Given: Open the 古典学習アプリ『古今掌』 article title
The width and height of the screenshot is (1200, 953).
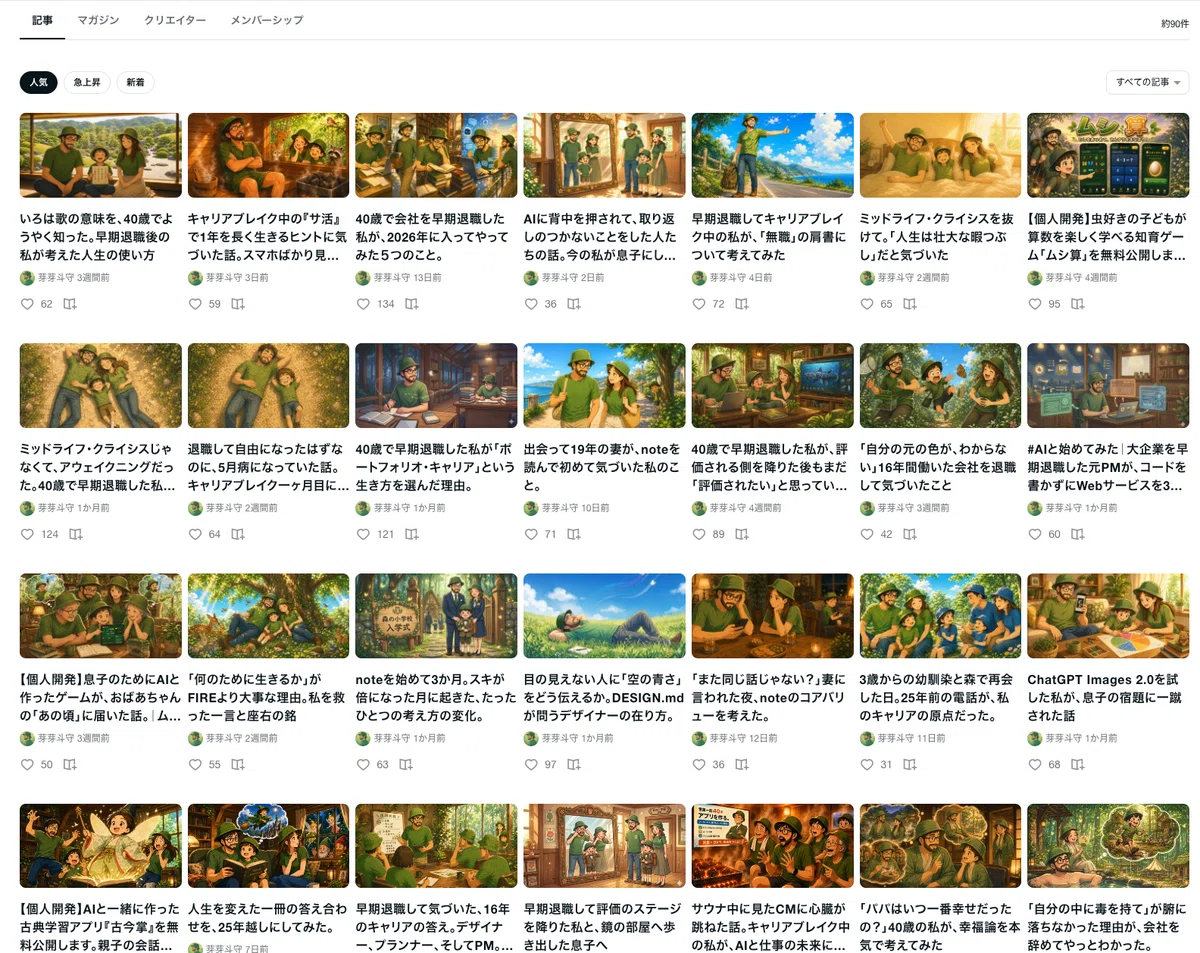Looking at the screenshot, I should pyautogui.click(x=100, y=926).
